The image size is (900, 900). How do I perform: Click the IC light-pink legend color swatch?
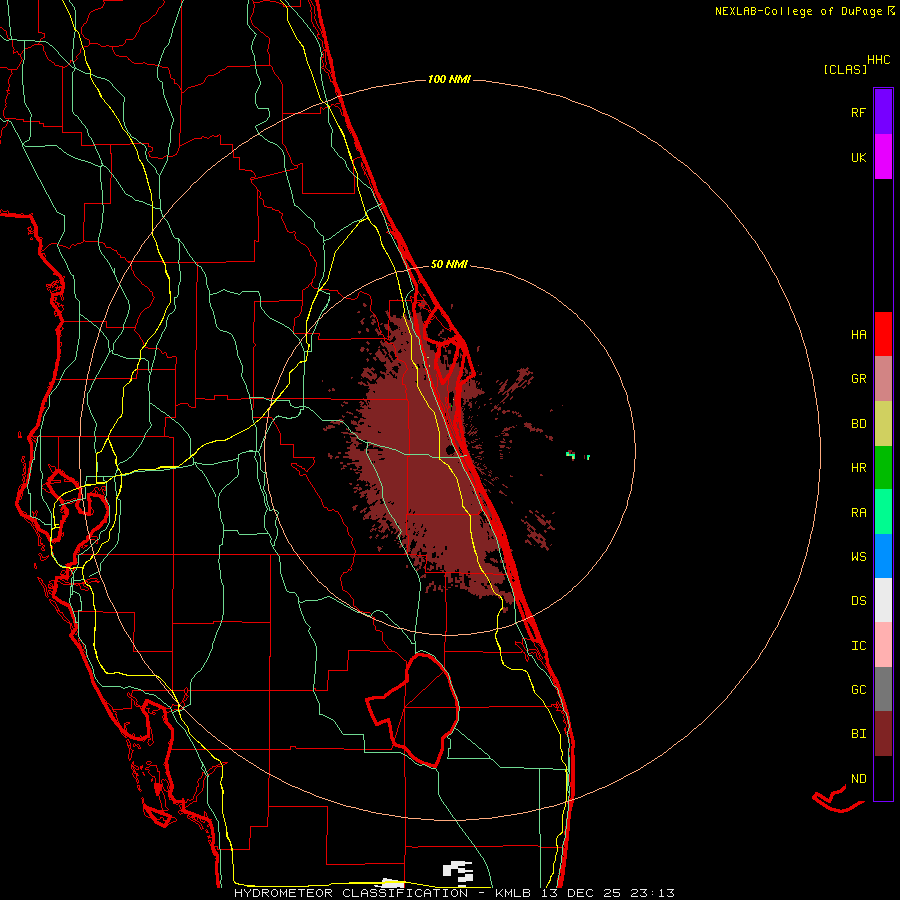[883, 645]
